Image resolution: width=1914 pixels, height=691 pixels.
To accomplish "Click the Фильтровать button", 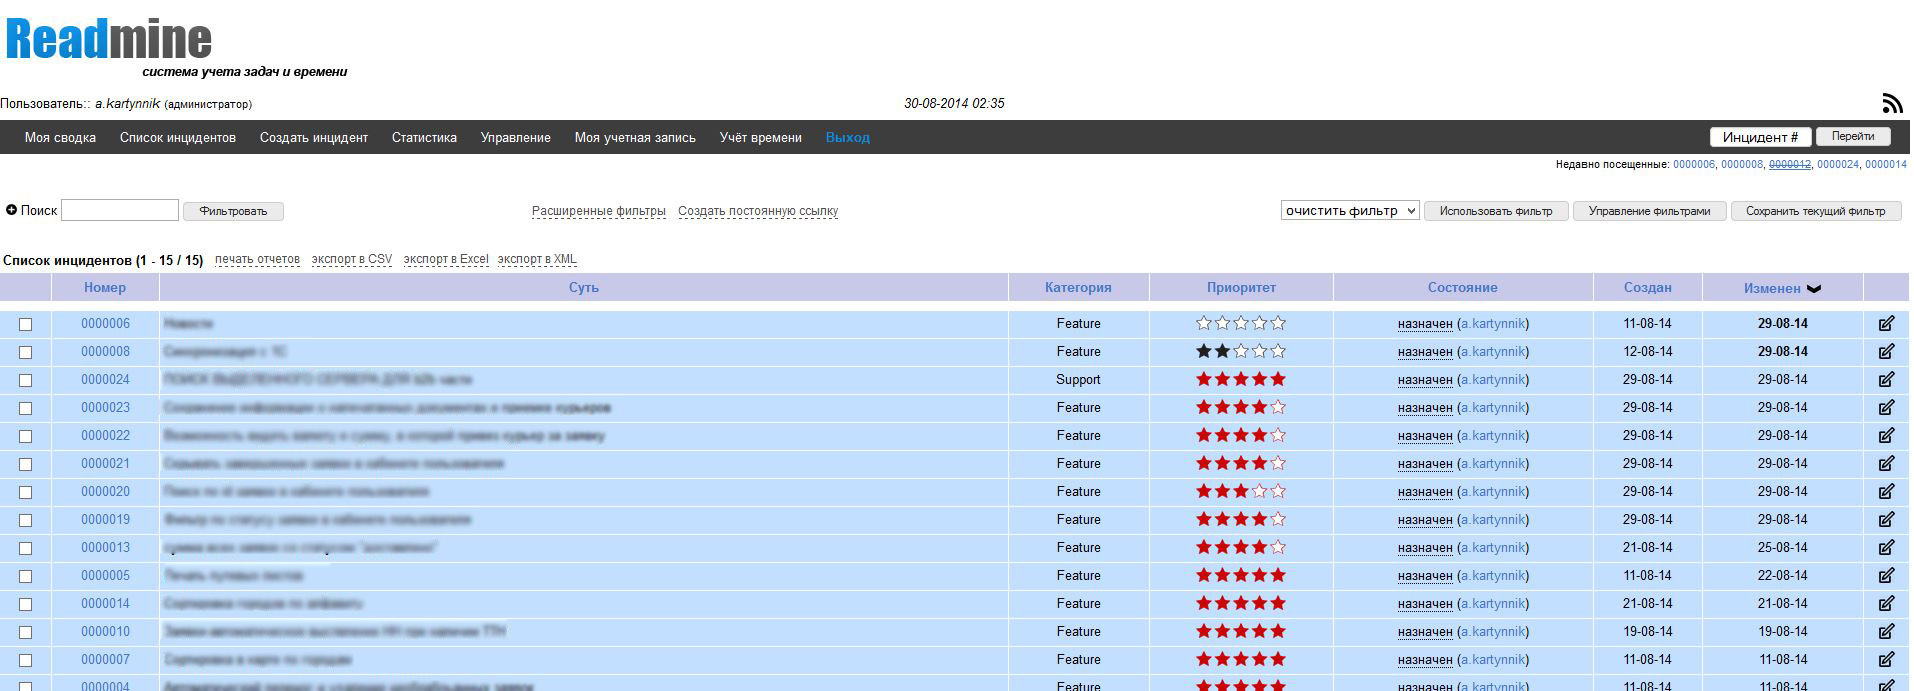I will point(233,211).
